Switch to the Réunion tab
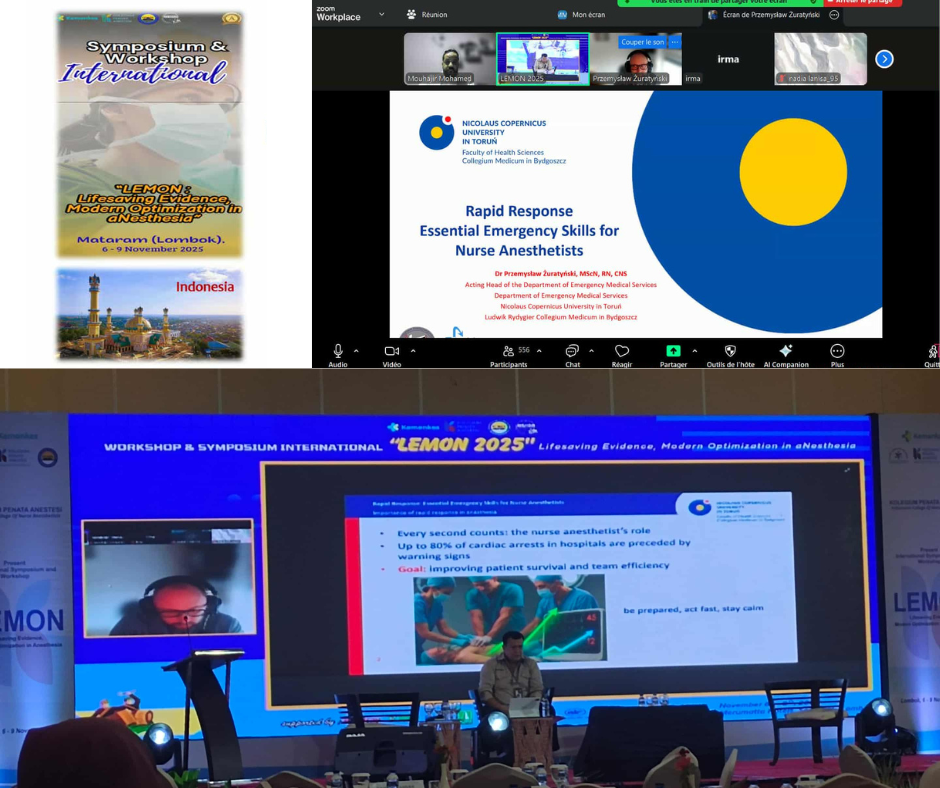 tap(426, 15)
